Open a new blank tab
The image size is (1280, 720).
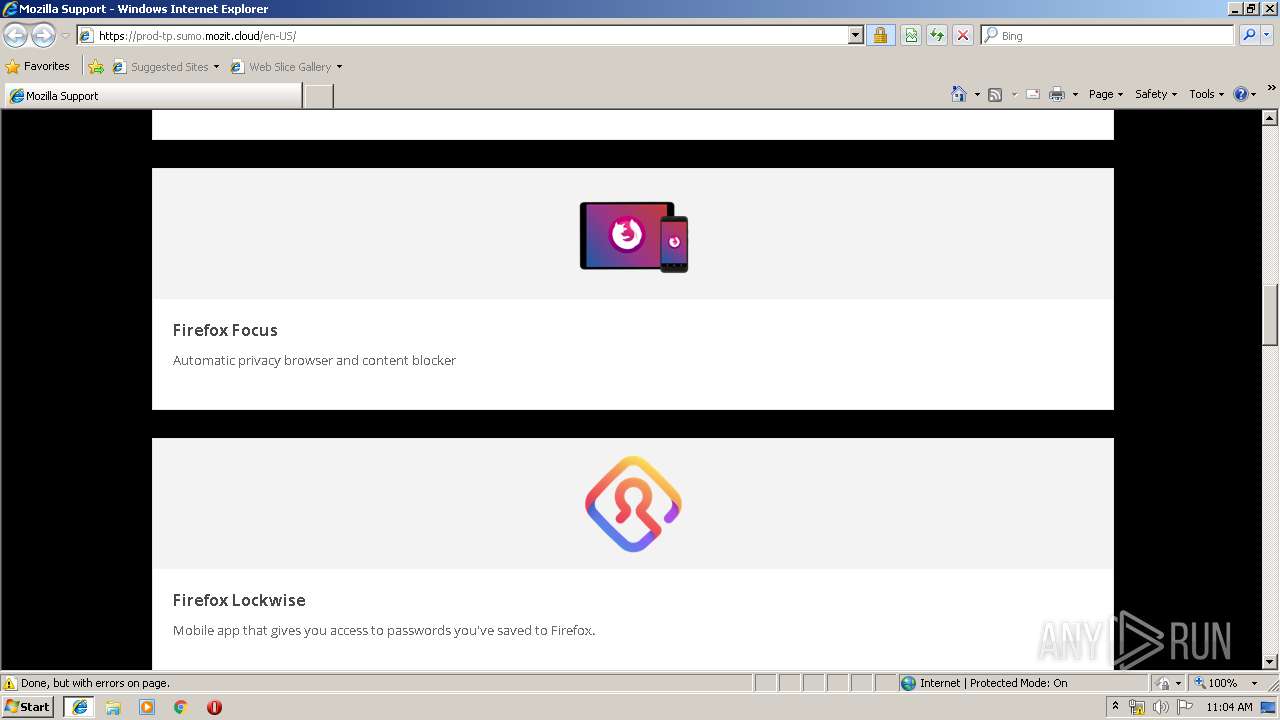coord(318,96)
